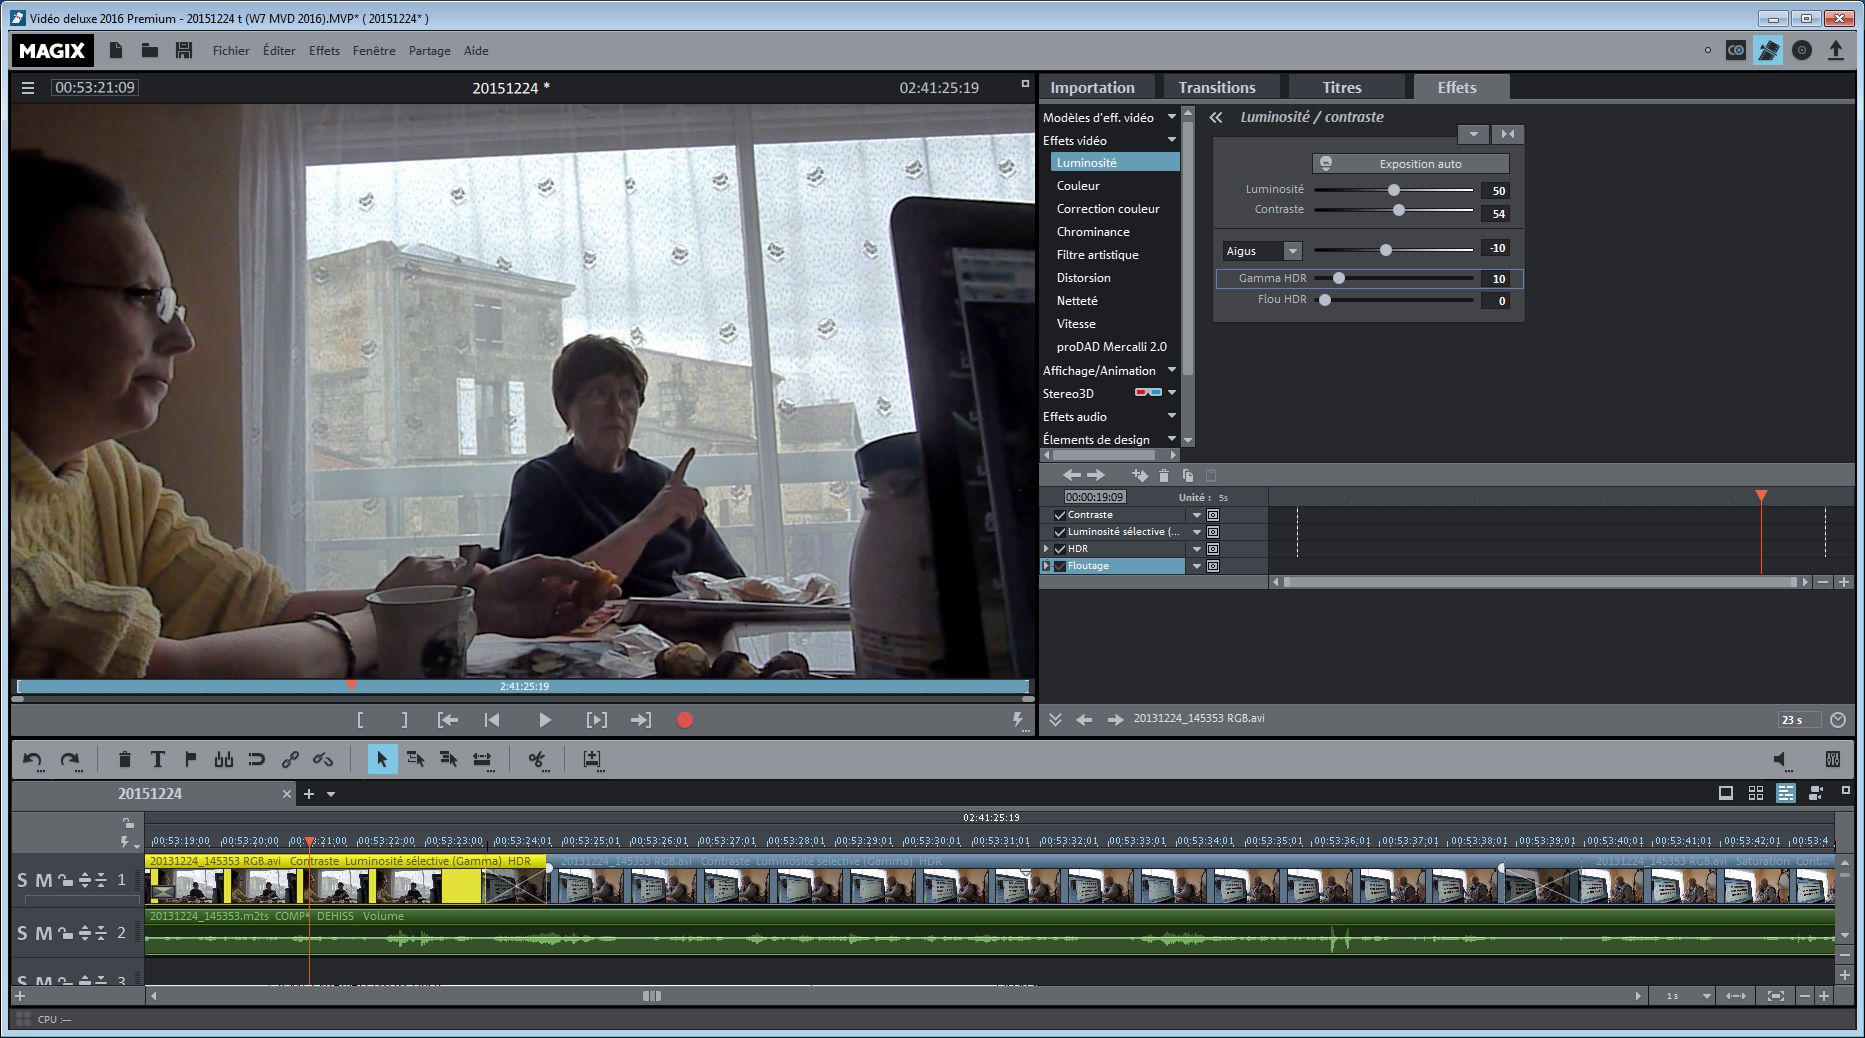Click the undo arrow icon
The height and width of the screenshot is (1038, 1865).
click(x=32, y=760)
